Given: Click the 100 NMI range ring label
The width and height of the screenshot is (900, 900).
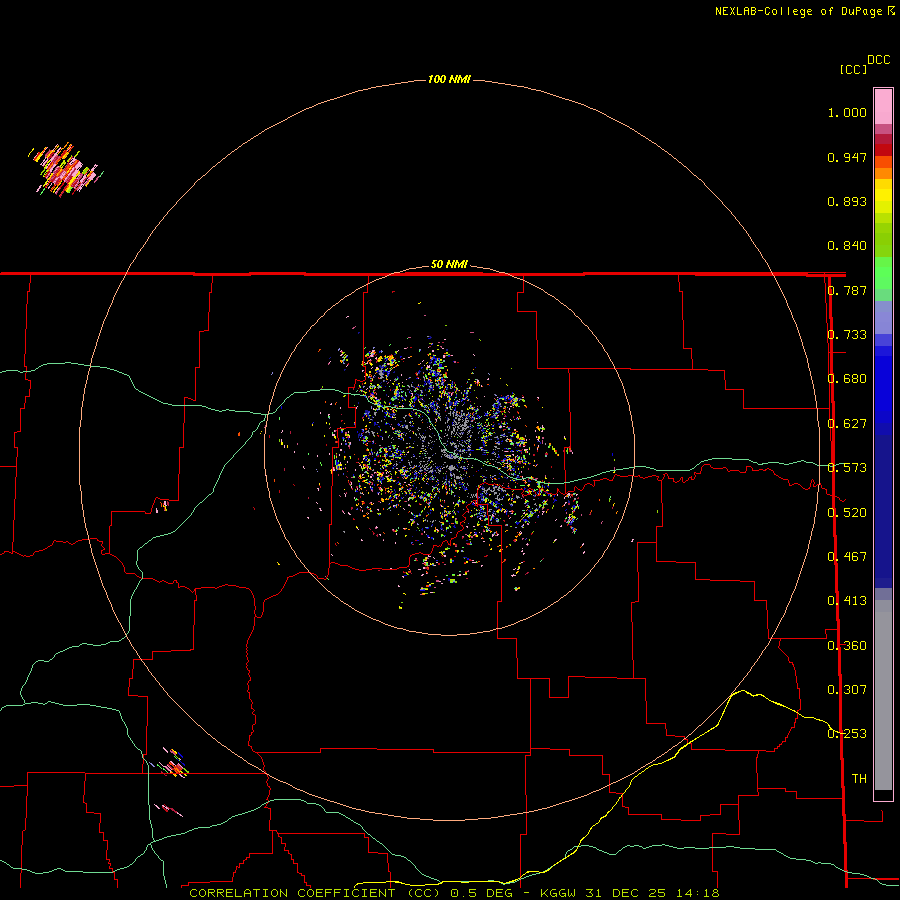Looking at the screenshot, I should (x=449, y=79).
